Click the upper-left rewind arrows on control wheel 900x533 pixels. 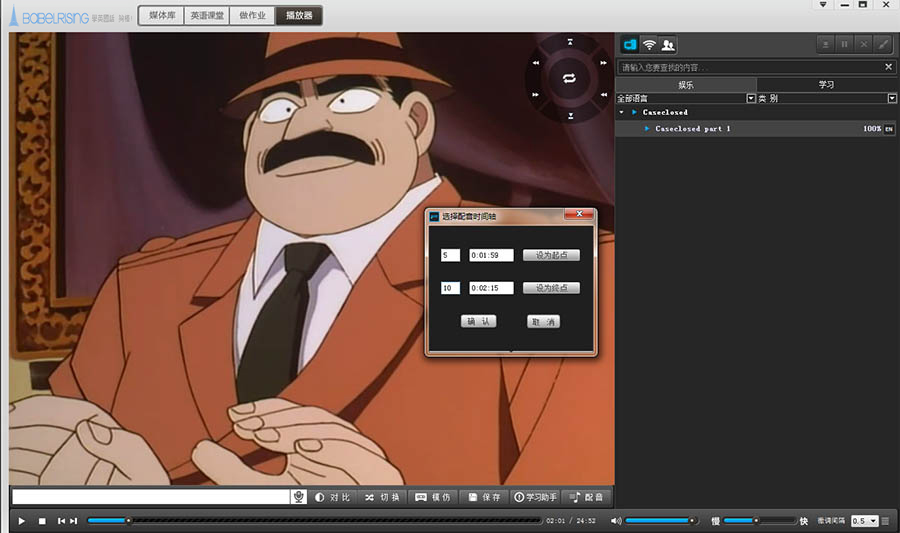point(536,63)
